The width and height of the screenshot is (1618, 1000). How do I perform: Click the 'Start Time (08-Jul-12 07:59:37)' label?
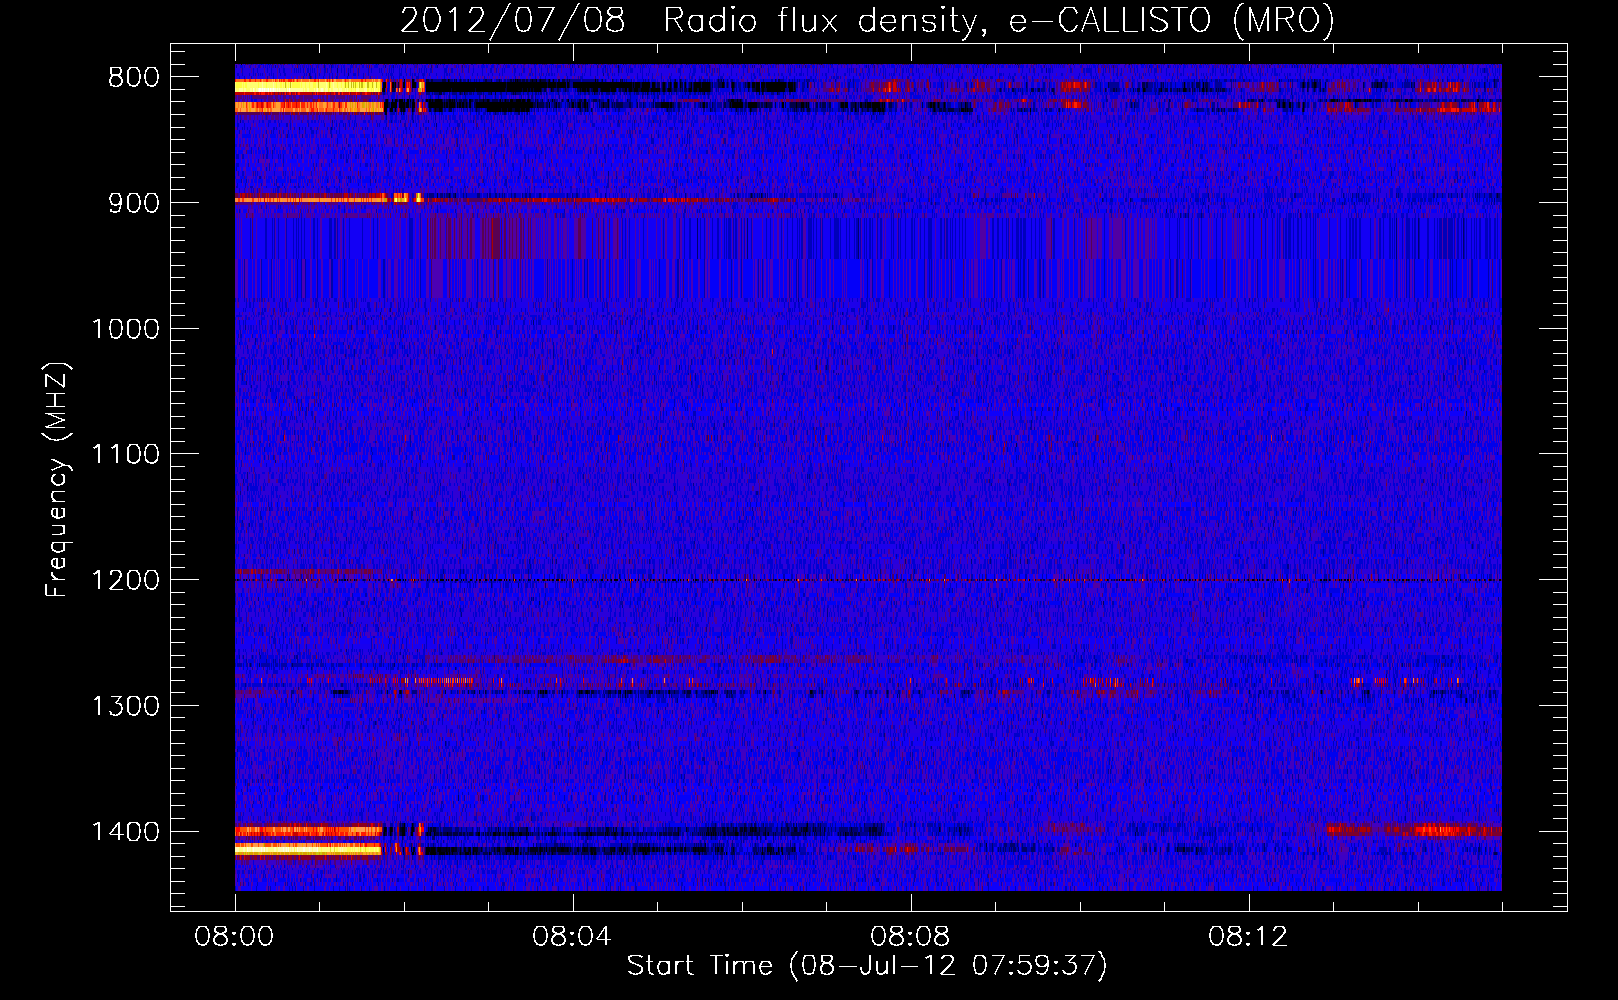867,965
